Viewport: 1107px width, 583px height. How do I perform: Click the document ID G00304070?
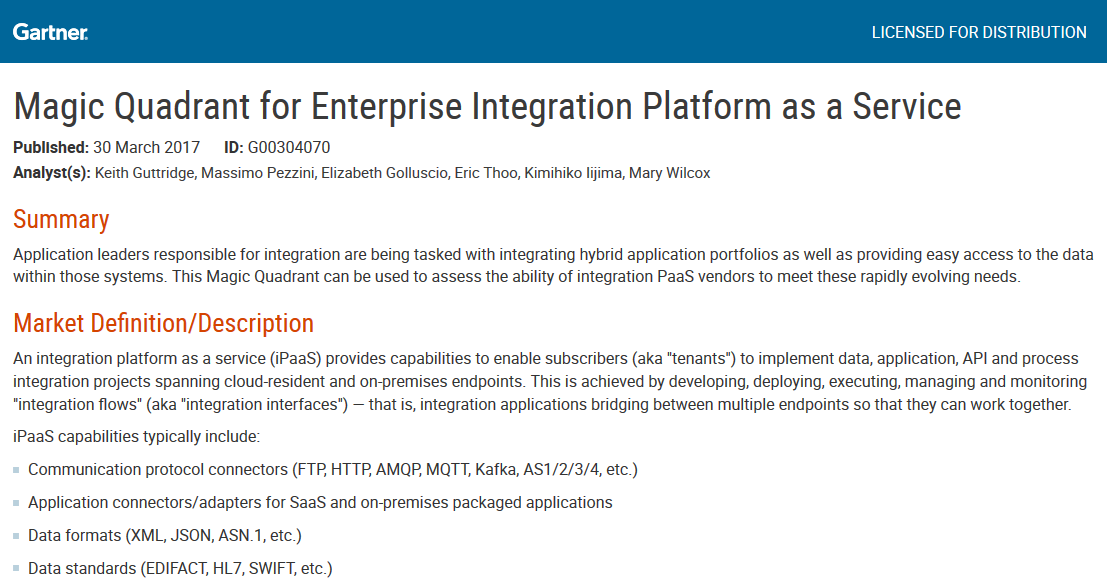289,148
